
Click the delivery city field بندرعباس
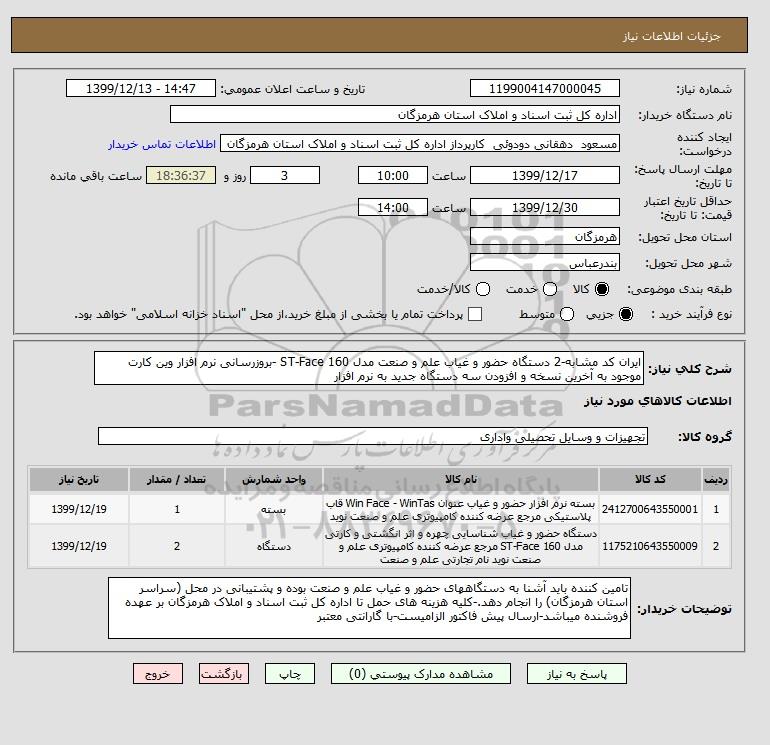545,263
